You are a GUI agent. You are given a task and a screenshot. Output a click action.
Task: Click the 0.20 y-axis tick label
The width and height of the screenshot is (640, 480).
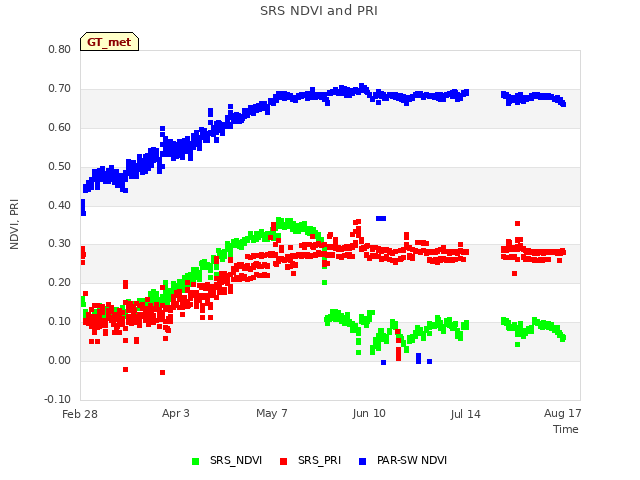60,282
